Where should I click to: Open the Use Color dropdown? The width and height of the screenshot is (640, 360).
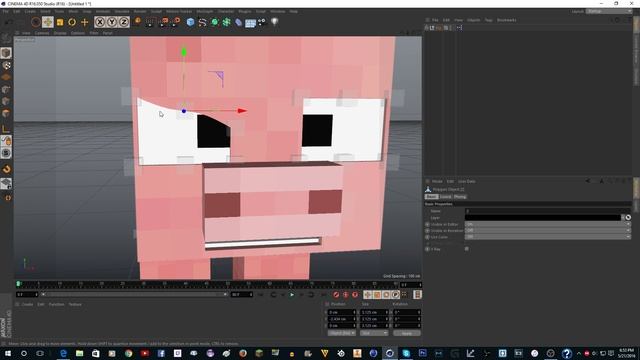click(x=547, y=237)
